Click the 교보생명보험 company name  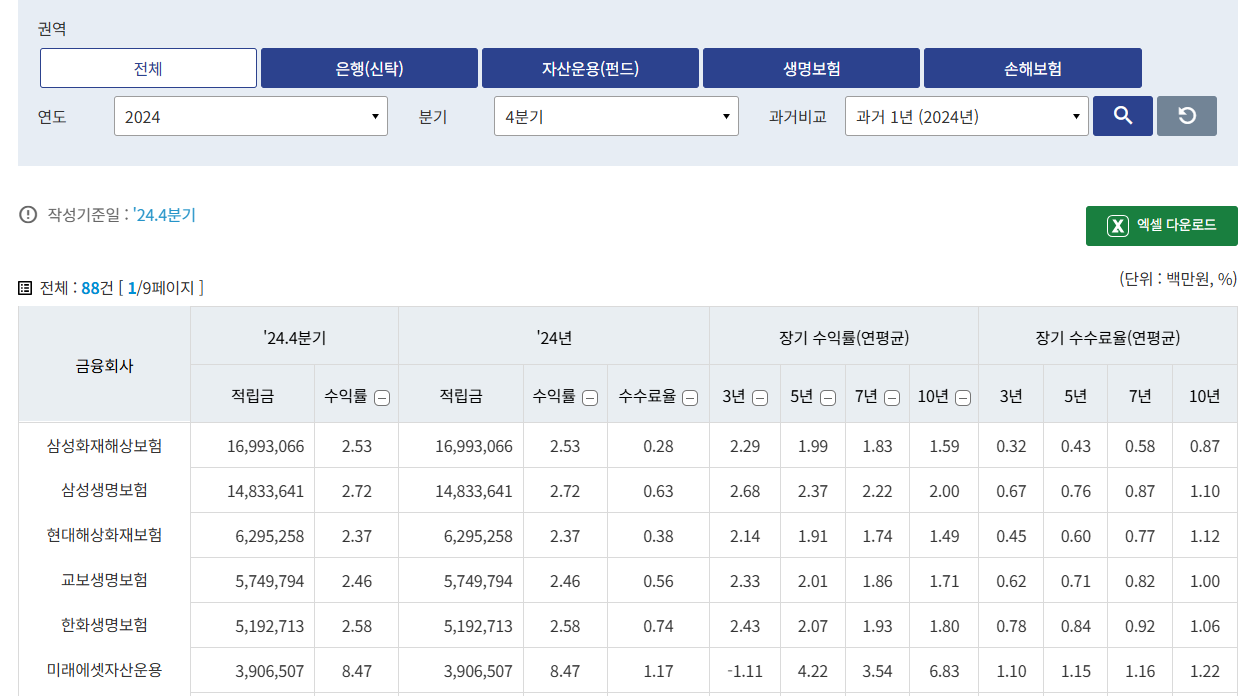104,580
